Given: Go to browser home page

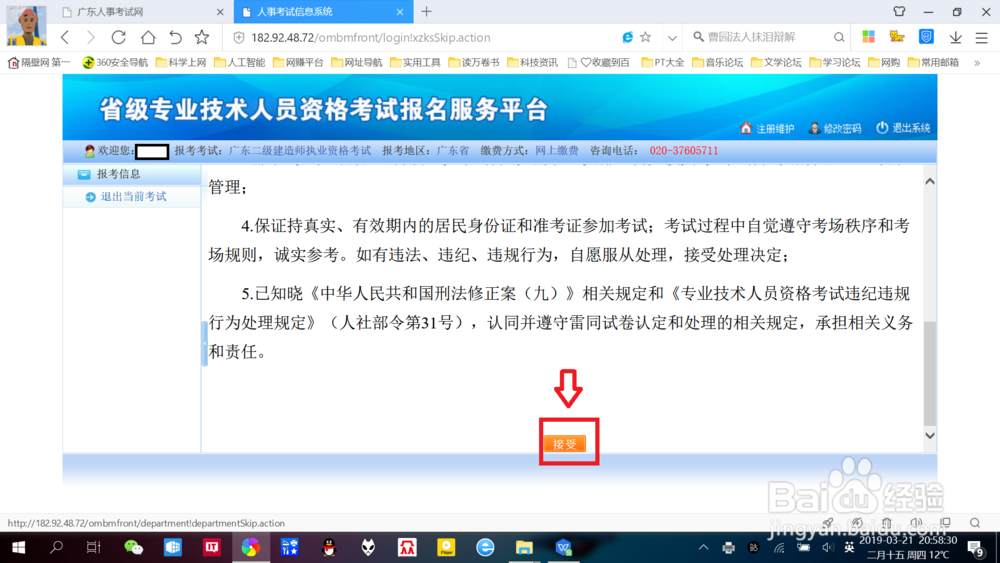Looking at the screenshot, I should point(148,38).
